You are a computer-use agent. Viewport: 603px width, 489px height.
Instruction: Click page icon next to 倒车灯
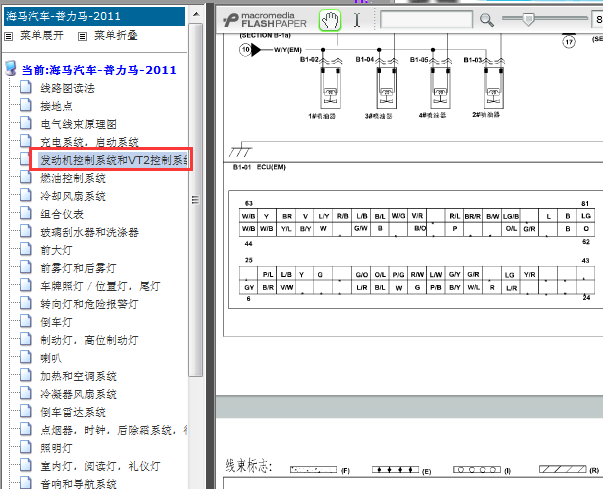coord(26,321)
